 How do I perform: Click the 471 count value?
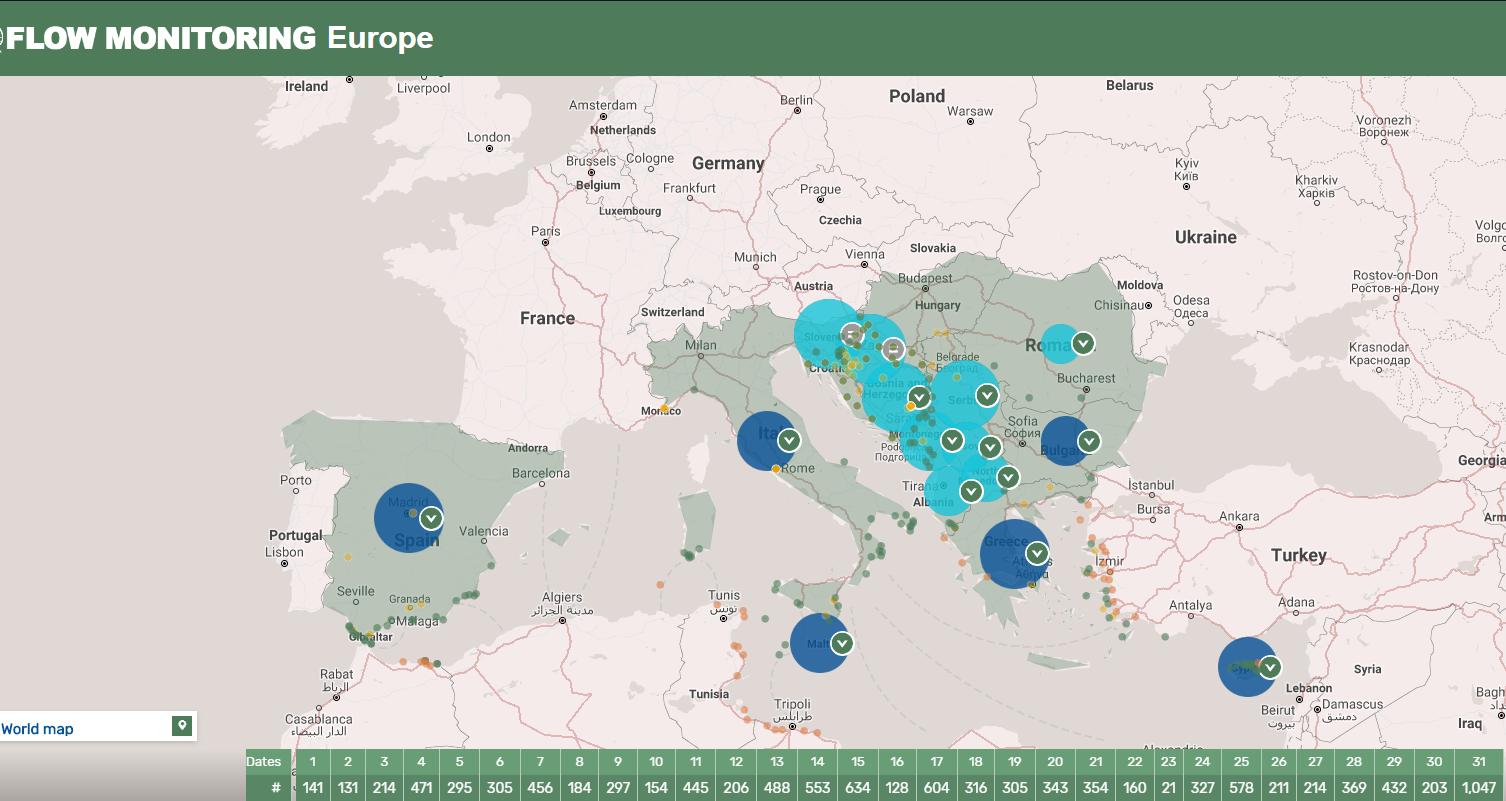click(x=422, y=788)
